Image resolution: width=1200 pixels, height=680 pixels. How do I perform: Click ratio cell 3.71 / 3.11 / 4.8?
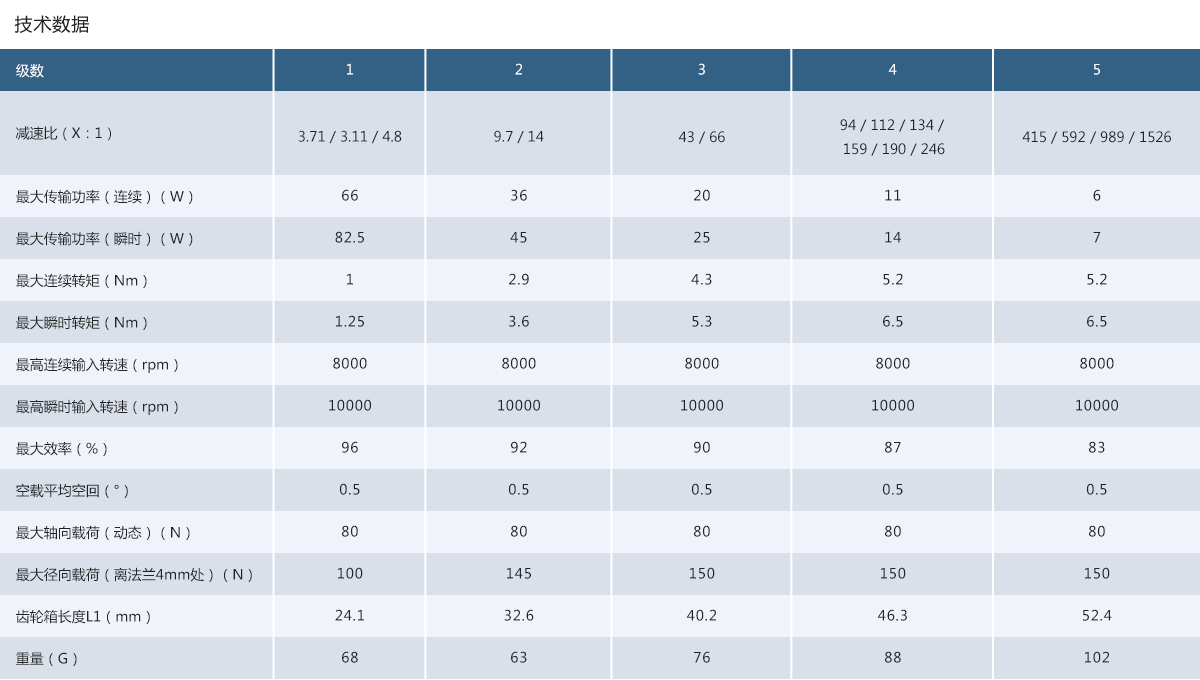[x=349, y=137]
